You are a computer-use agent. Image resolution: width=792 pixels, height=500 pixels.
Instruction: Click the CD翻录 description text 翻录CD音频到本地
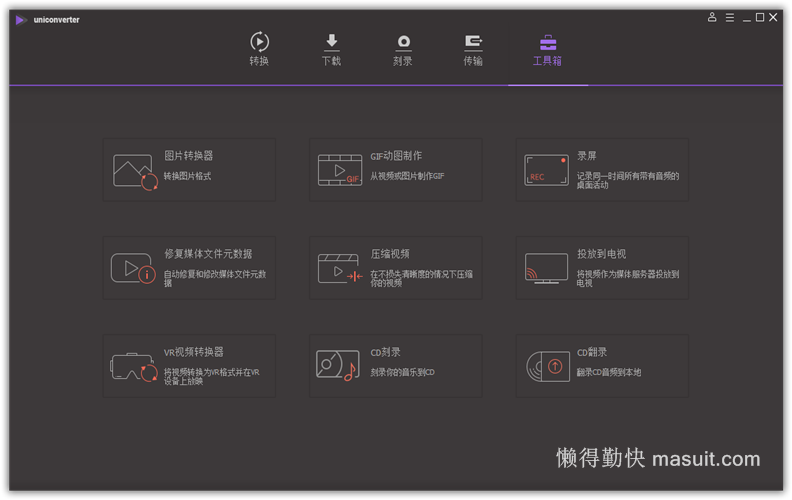pos(609,373)
